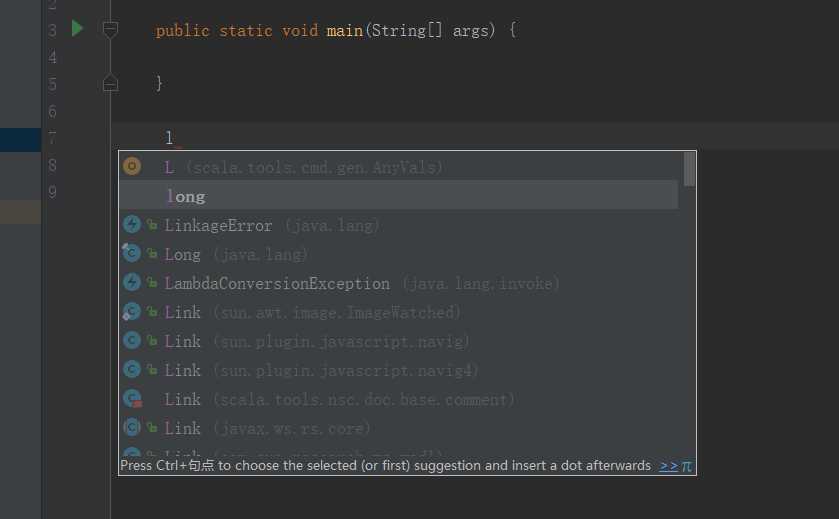Collapse the main method fold marker

click(111, 31)
